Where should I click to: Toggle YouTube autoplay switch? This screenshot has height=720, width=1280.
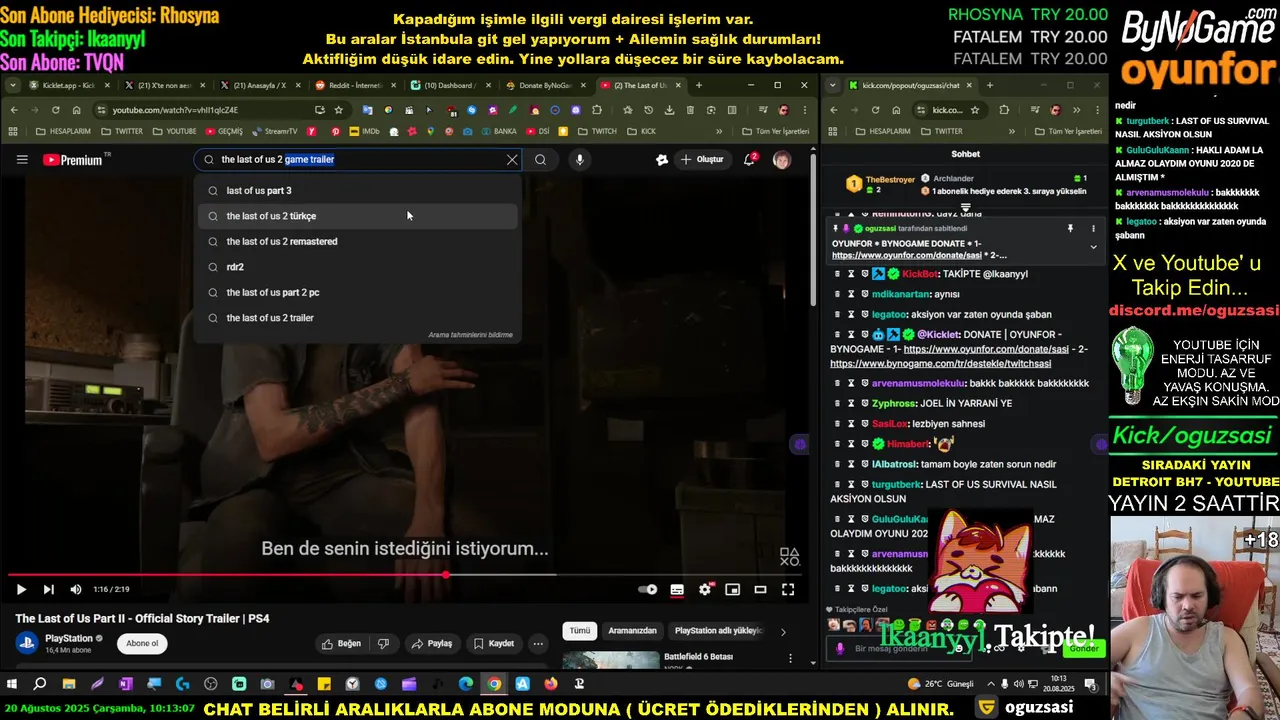(648, 590)
